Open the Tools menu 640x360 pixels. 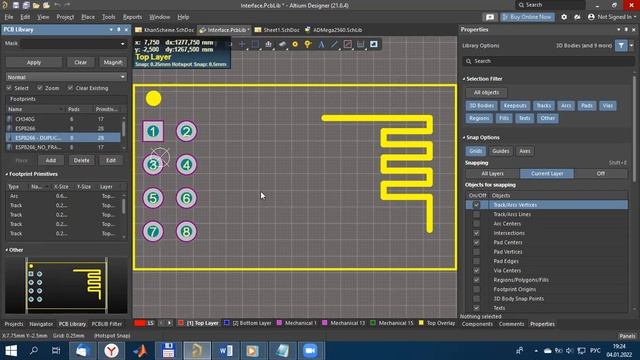tap(109, 17)
